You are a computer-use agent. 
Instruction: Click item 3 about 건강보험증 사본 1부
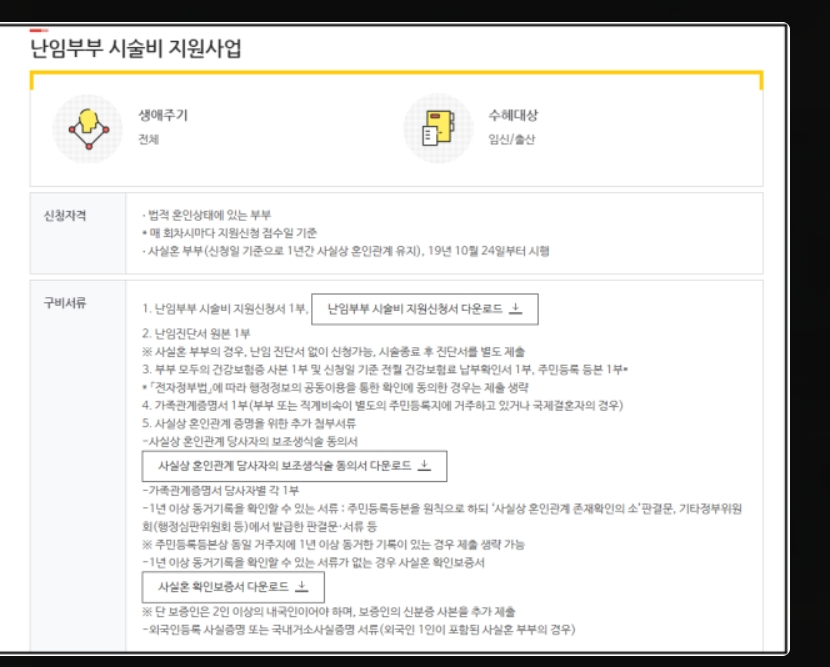click(x=385, y=369)
